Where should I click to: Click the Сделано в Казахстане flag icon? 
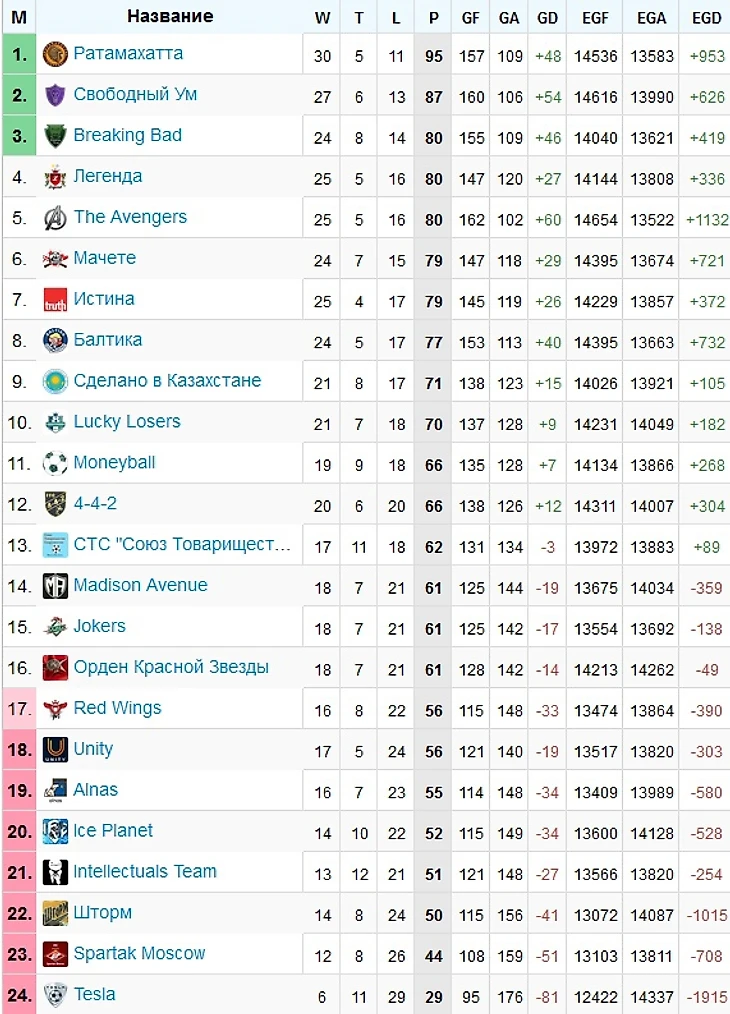pyautogui.click(x=55, y=382)
